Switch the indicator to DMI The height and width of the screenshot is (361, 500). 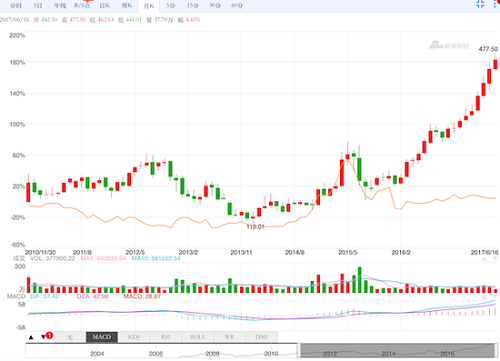tap(261, 337)
